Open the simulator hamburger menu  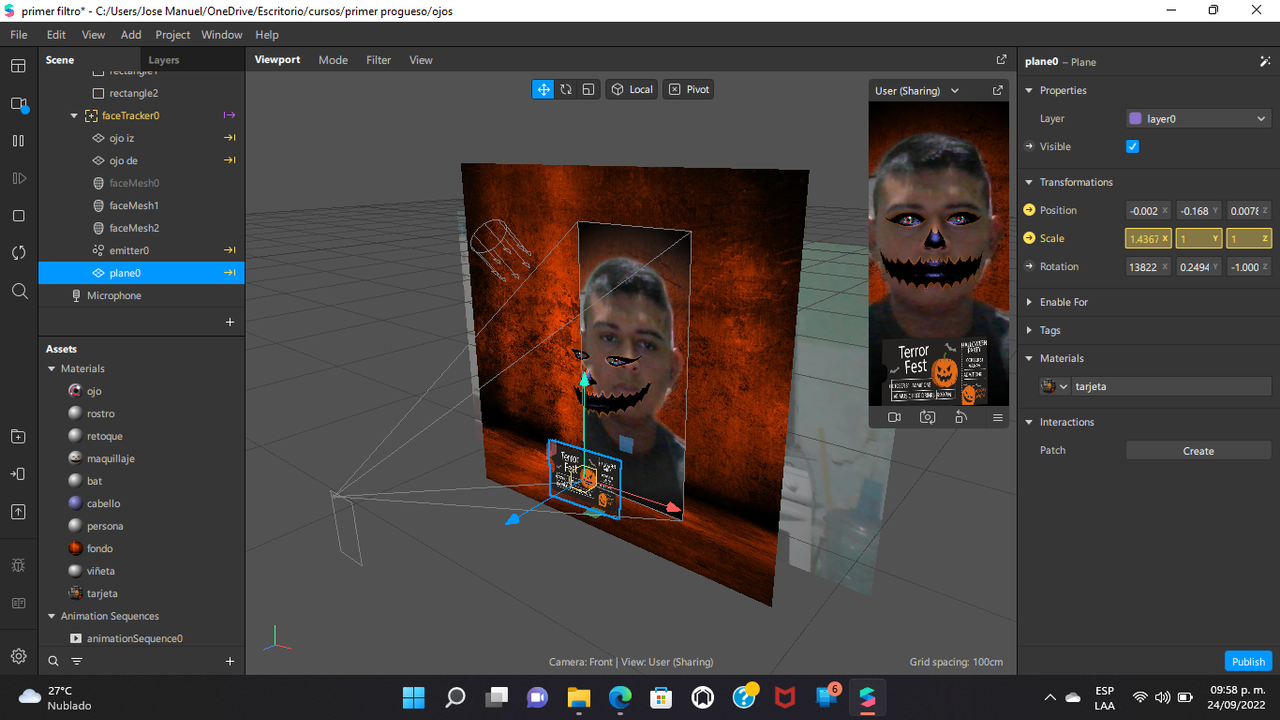(x=997, y=417)
